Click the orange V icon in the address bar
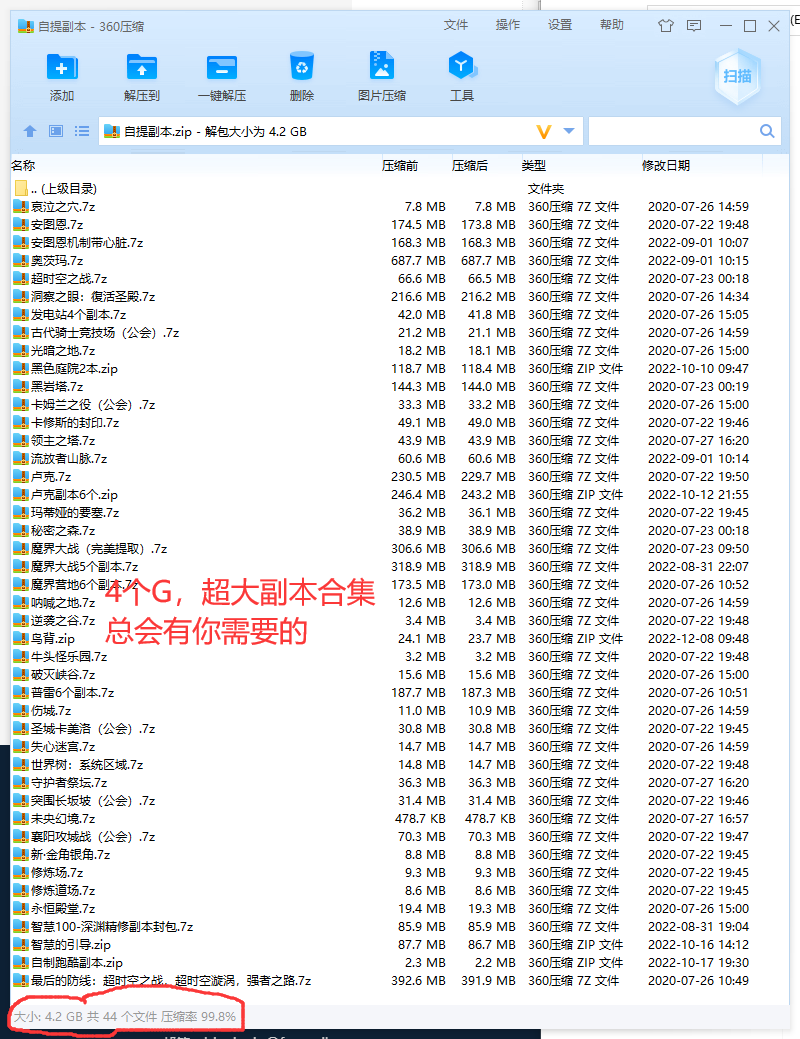 [x=544, y=132]
